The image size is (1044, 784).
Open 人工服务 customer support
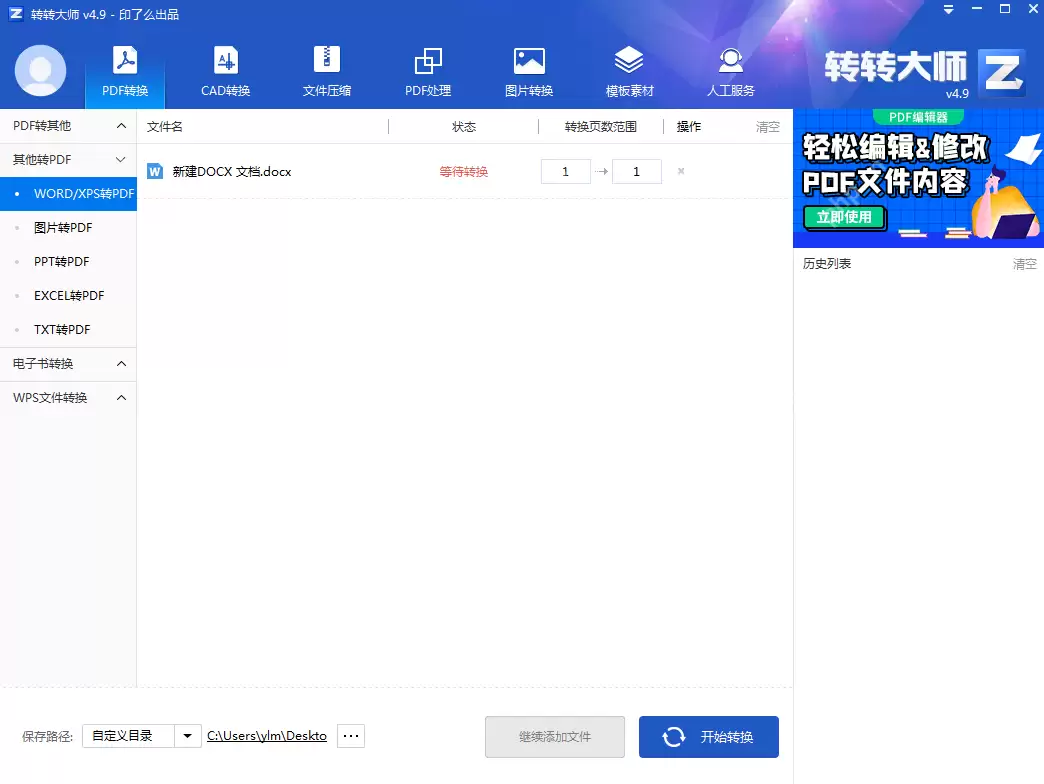730,70
